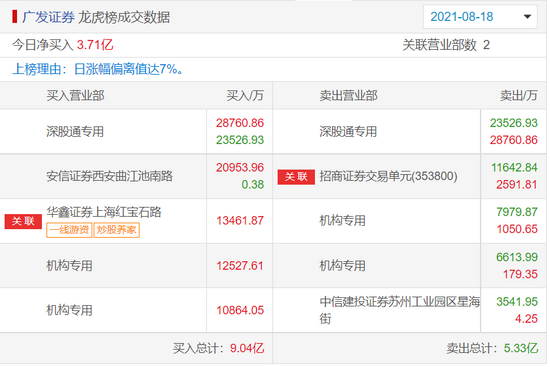Click the 买入/万 column header
This screenshot has height=367, width=550.
(245, 95)
